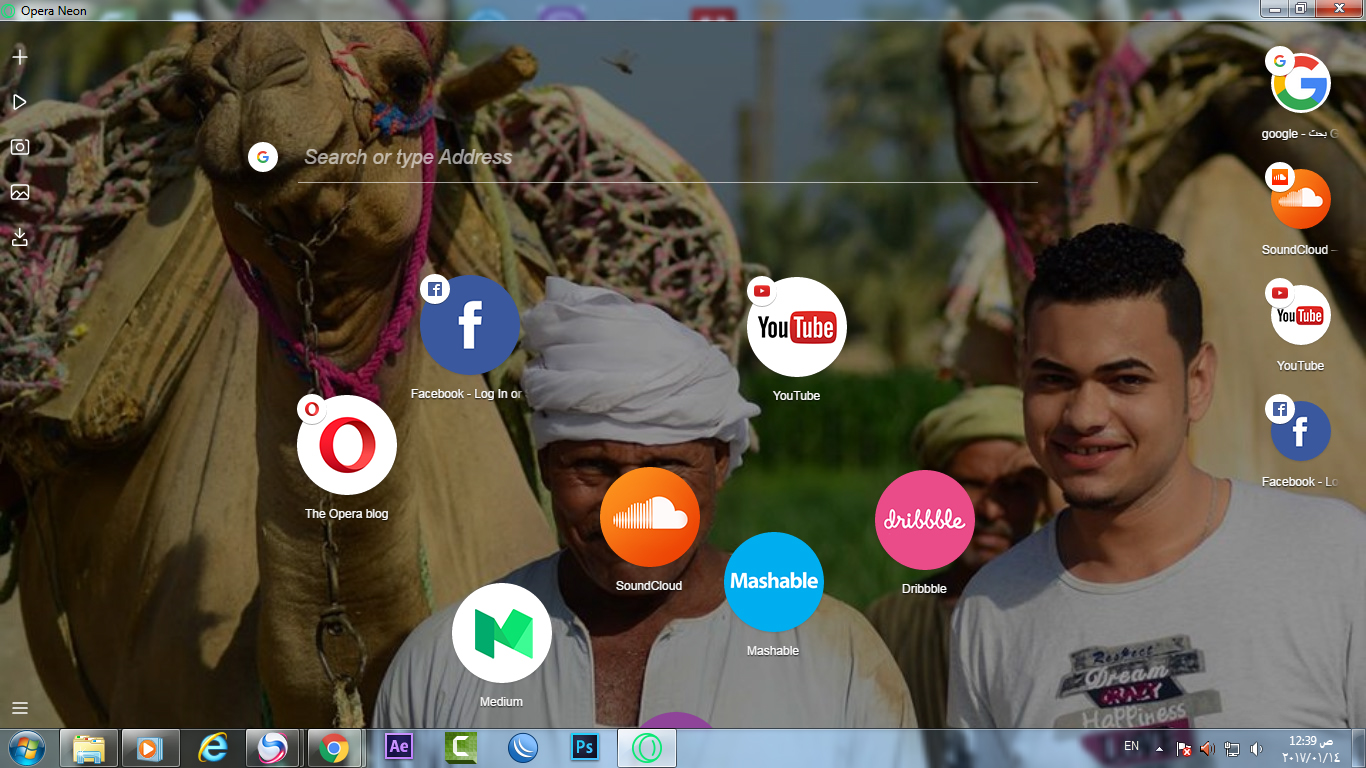The width and height of the screenshot is (1366, 768).
Task: Open the Mashable speed dial bubble
Action: tap(773, 582)
